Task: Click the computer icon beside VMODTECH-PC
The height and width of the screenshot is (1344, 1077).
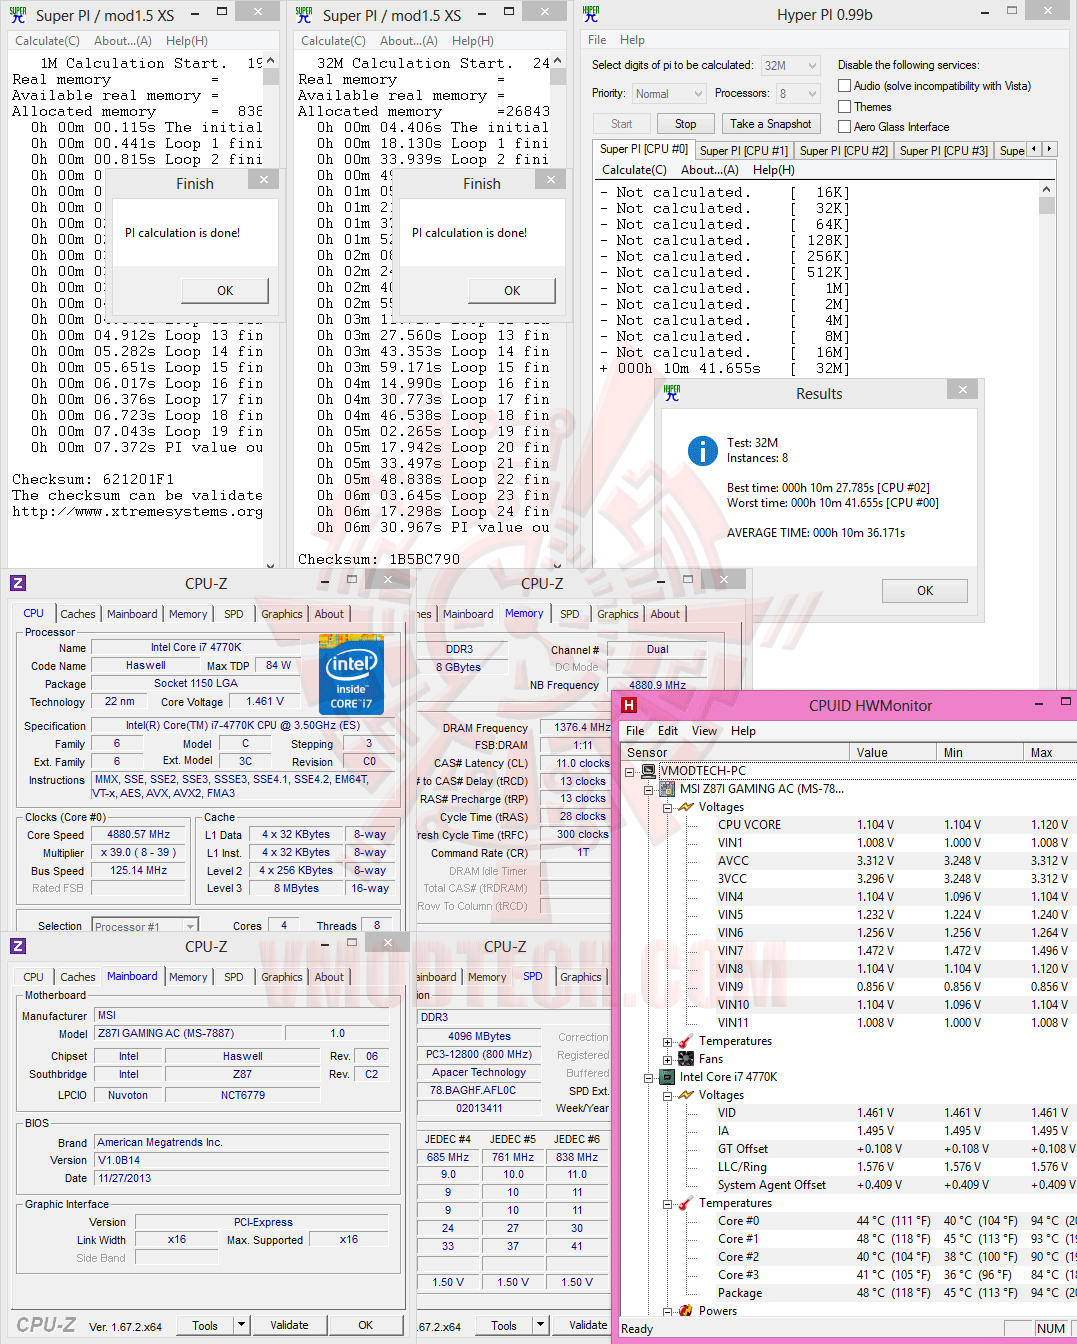Action: (x=649, y=771)
